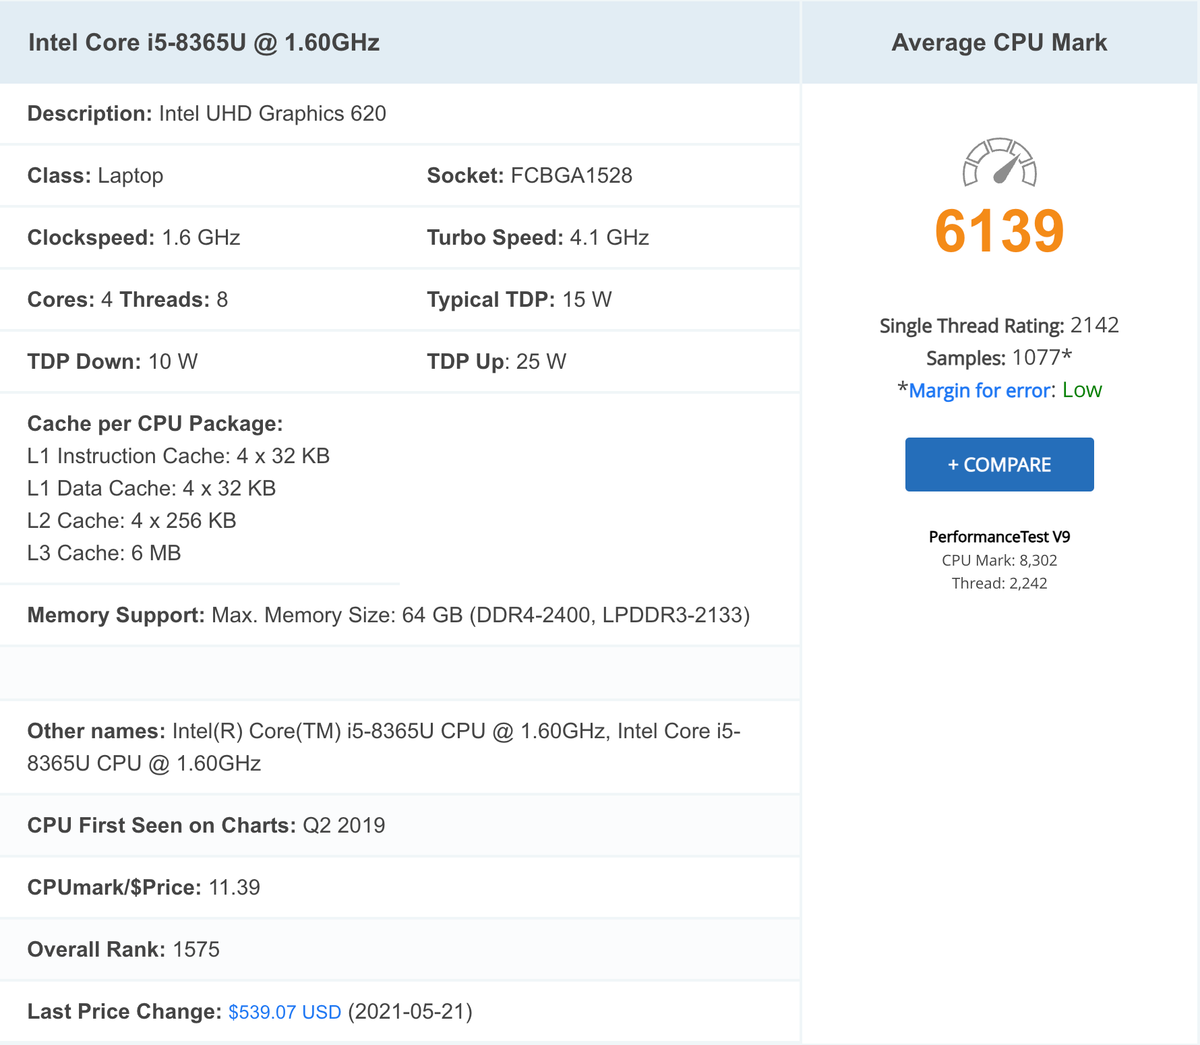The image size is (1200, 1045).
Task: Click the + COMPARE button
Action: [x=999, y=465]
